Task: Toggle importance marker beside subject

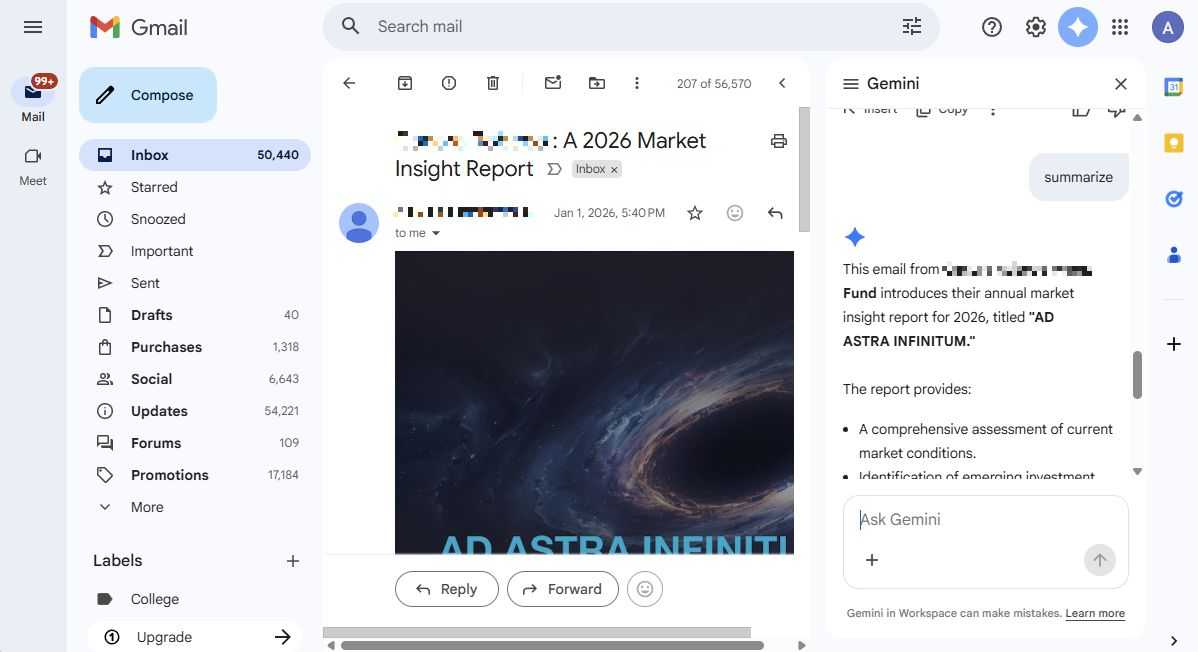Action: tap(555, 169)
